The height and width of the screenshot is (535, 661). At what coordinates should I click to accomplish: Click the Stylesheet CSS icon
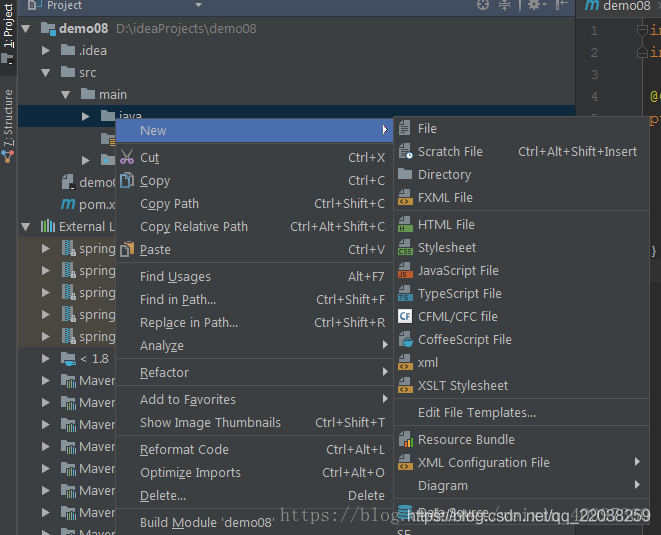pos(405,247)
